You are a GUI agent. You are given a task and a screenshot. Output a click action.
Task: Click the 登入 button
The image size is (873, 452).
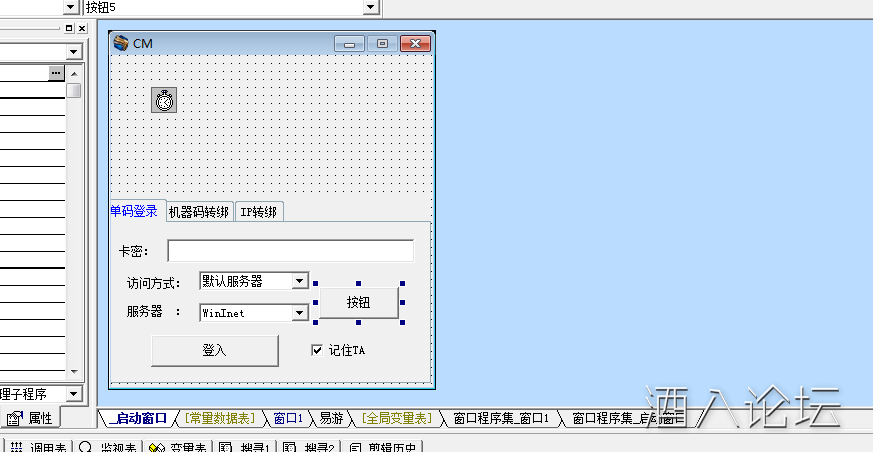tap(214, 350)
